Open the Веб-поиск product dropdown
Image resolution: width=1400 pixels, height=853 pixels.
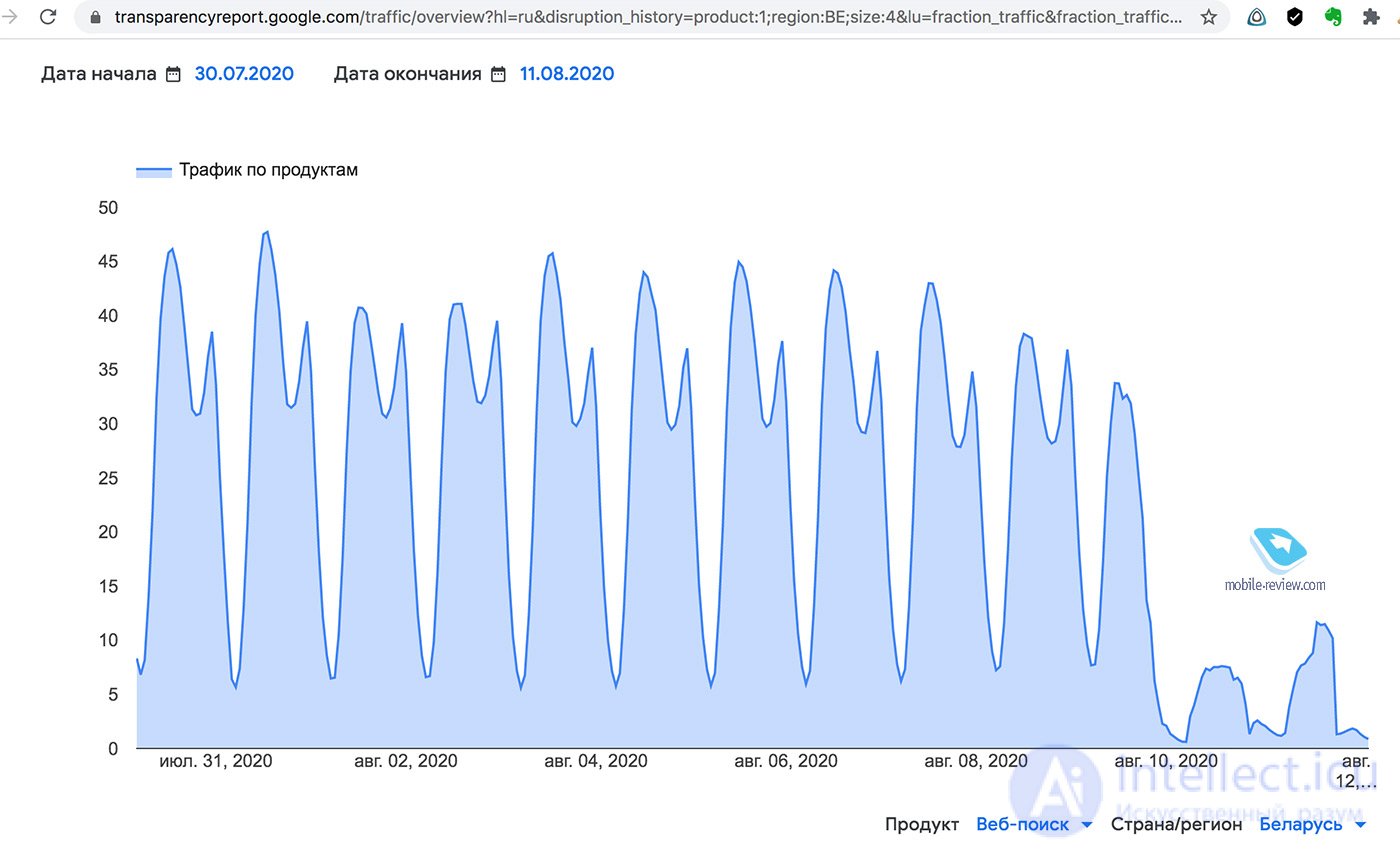coord(1034,825)
